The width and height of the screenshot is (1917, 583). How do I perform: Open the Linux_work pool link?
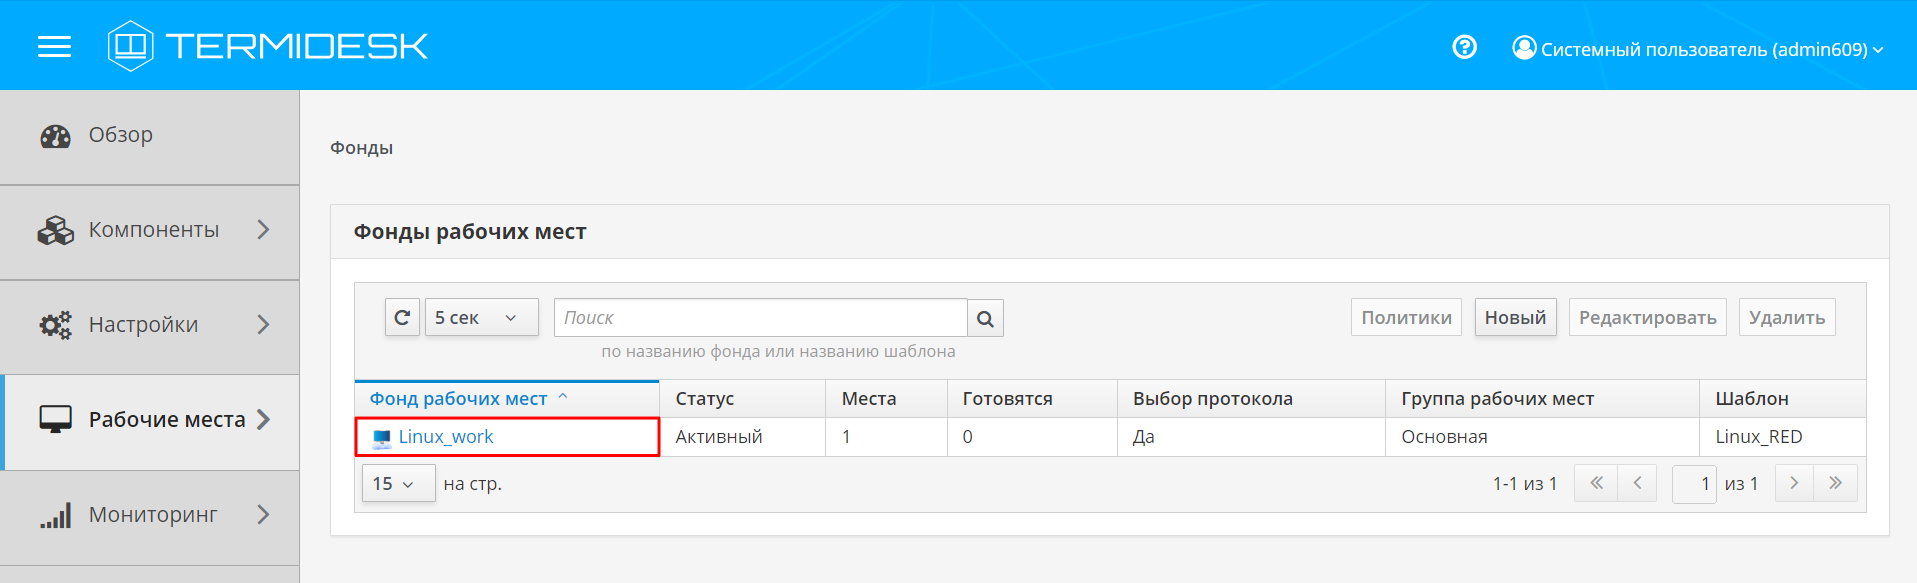[446, 437]
